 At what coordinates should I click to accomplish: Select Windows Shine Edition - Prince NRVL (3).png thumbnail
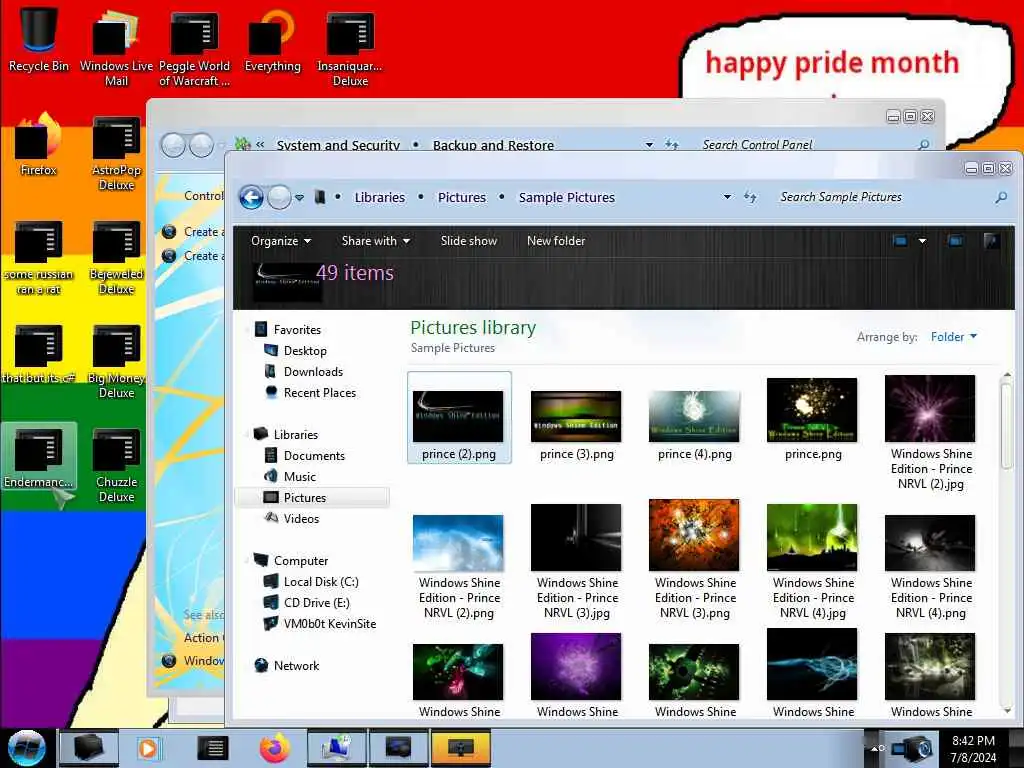tap(694, 560)
